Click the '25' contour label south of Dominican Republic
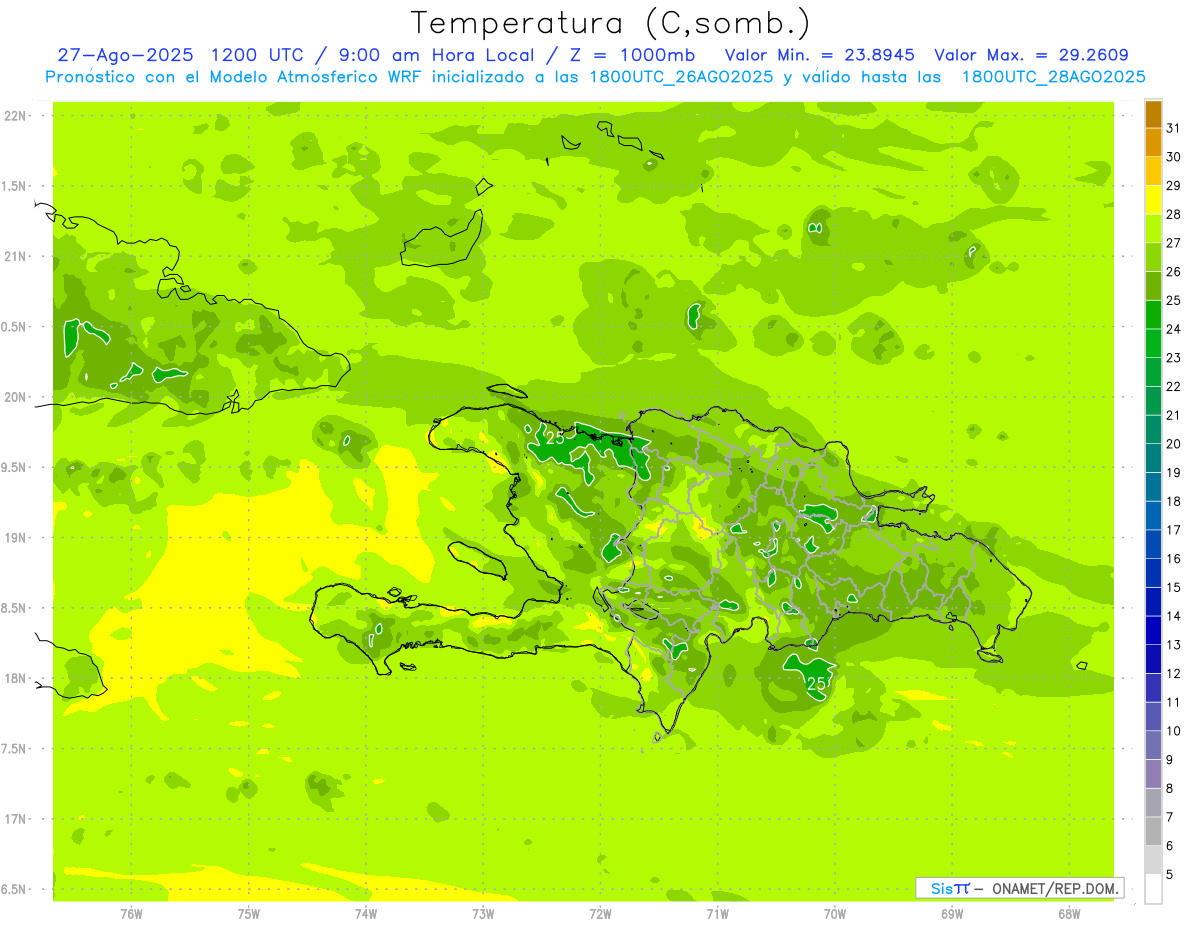The width and height of the screenshot is (1200, 927). 816,683
